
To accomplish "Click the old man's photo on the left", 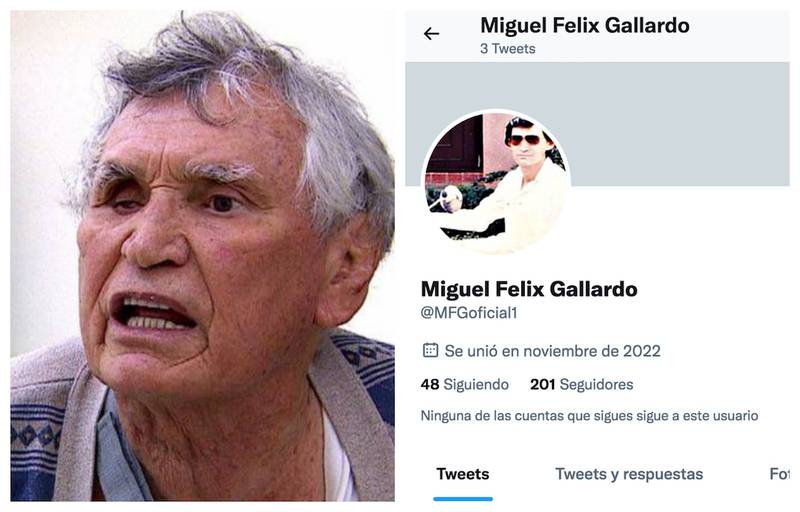I will (203, 256).
